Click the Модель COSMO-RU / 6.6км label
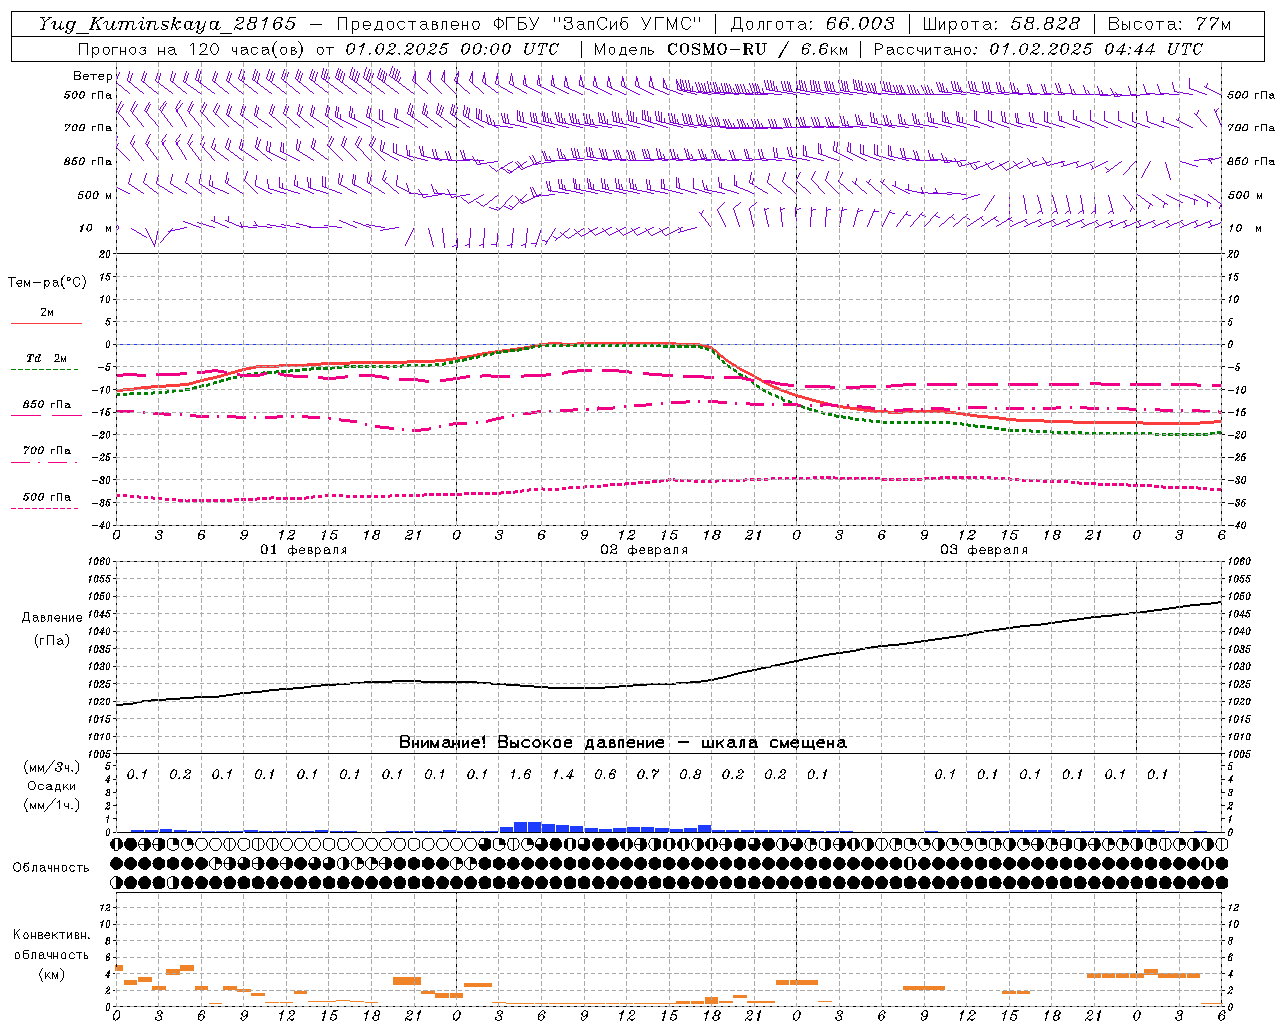This screenshot has width=1280, height=1024. pos(720,49)
